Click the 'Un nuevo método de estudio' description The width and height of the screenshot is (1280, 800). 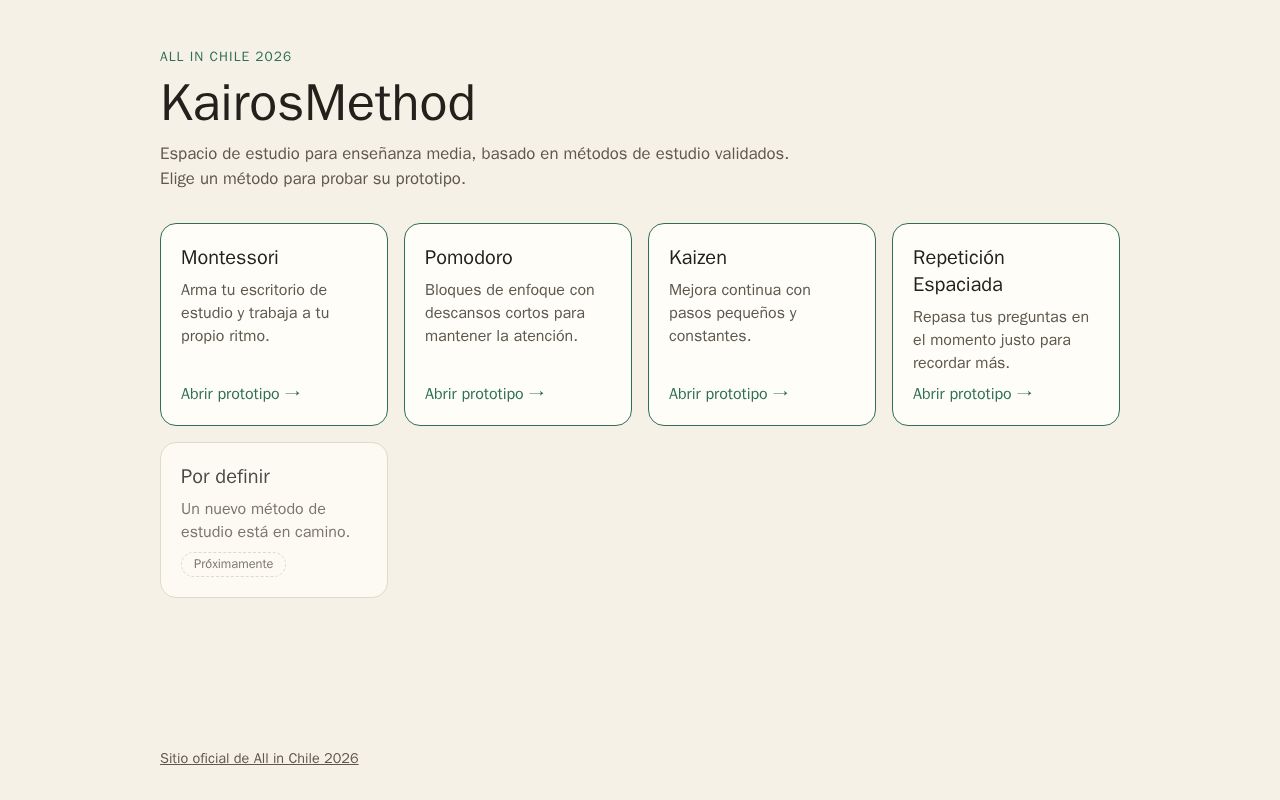point(266,521)
